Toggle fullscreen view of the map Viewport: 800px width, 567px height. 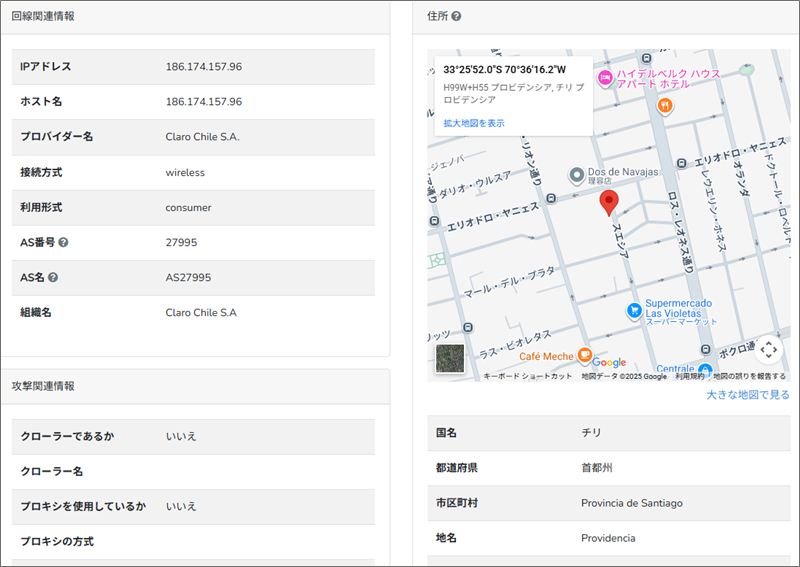coord(768,349)
